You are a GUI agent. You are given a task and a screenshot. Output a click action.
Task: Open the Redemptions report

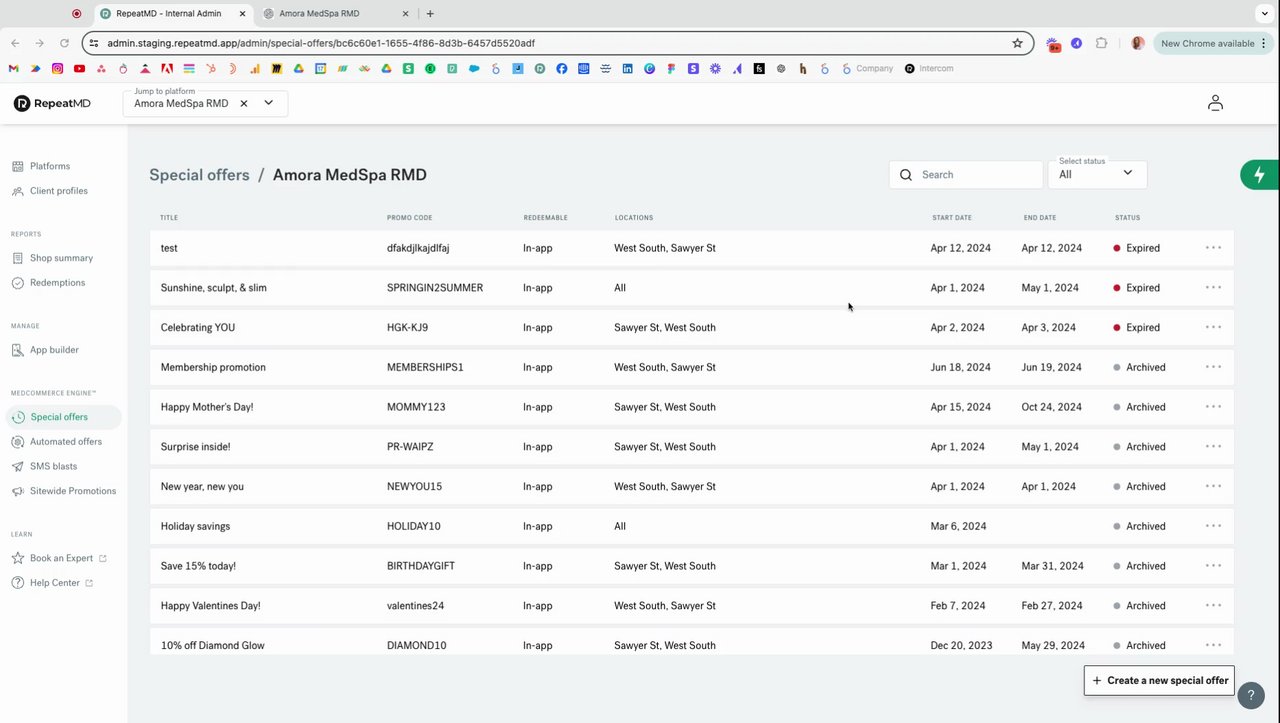pos(49,283)
